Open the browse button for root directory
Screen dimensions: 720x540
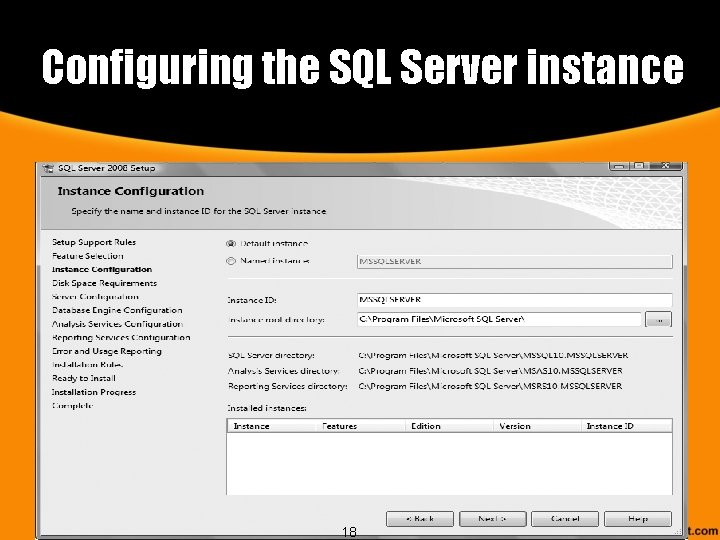[658, 319]
